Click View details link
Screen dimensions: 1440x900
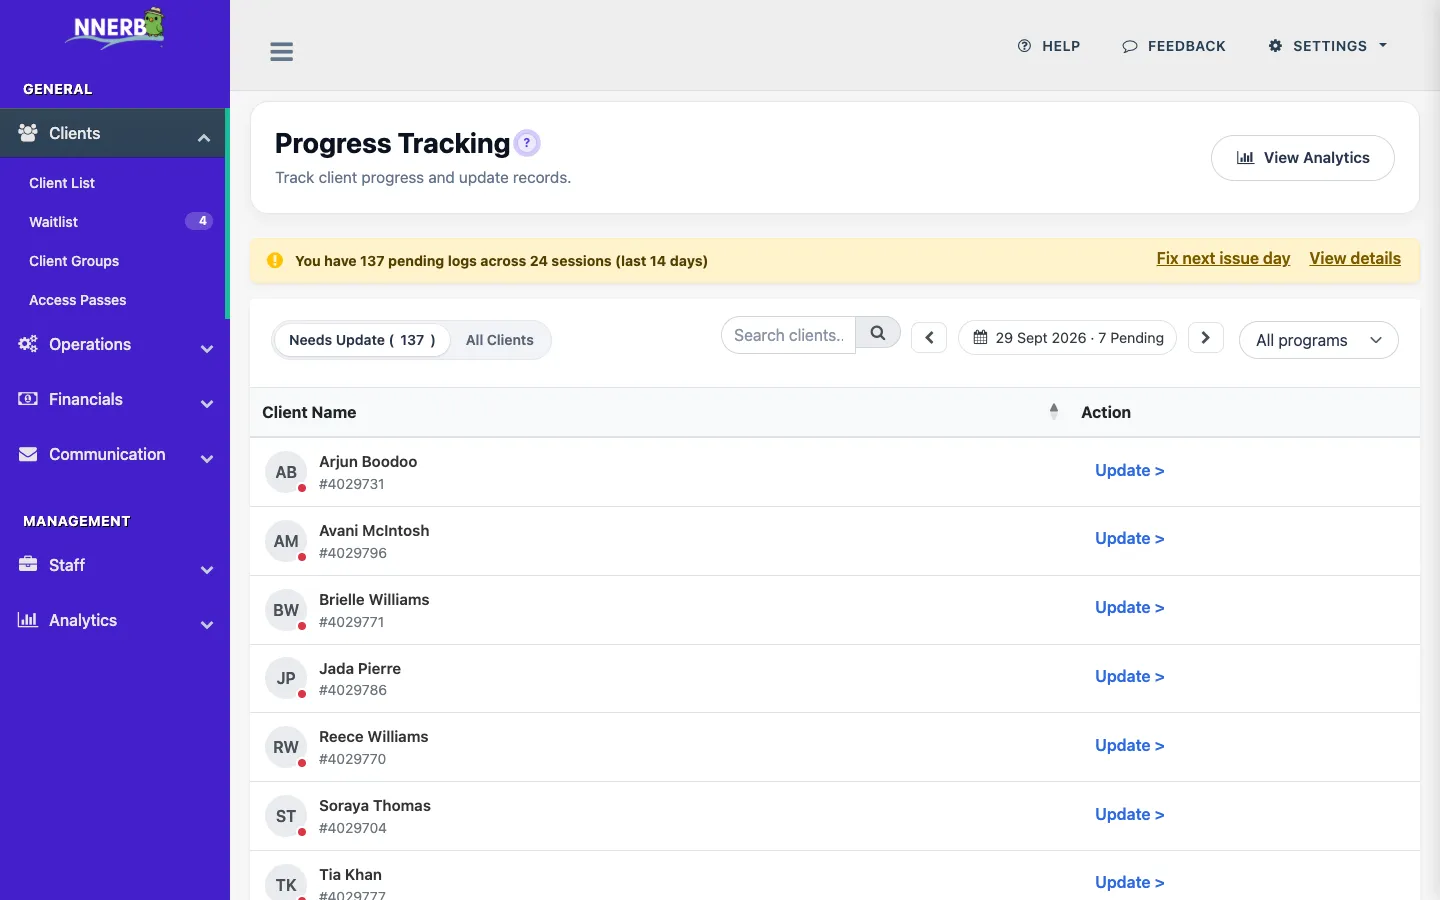[1355, 258]
